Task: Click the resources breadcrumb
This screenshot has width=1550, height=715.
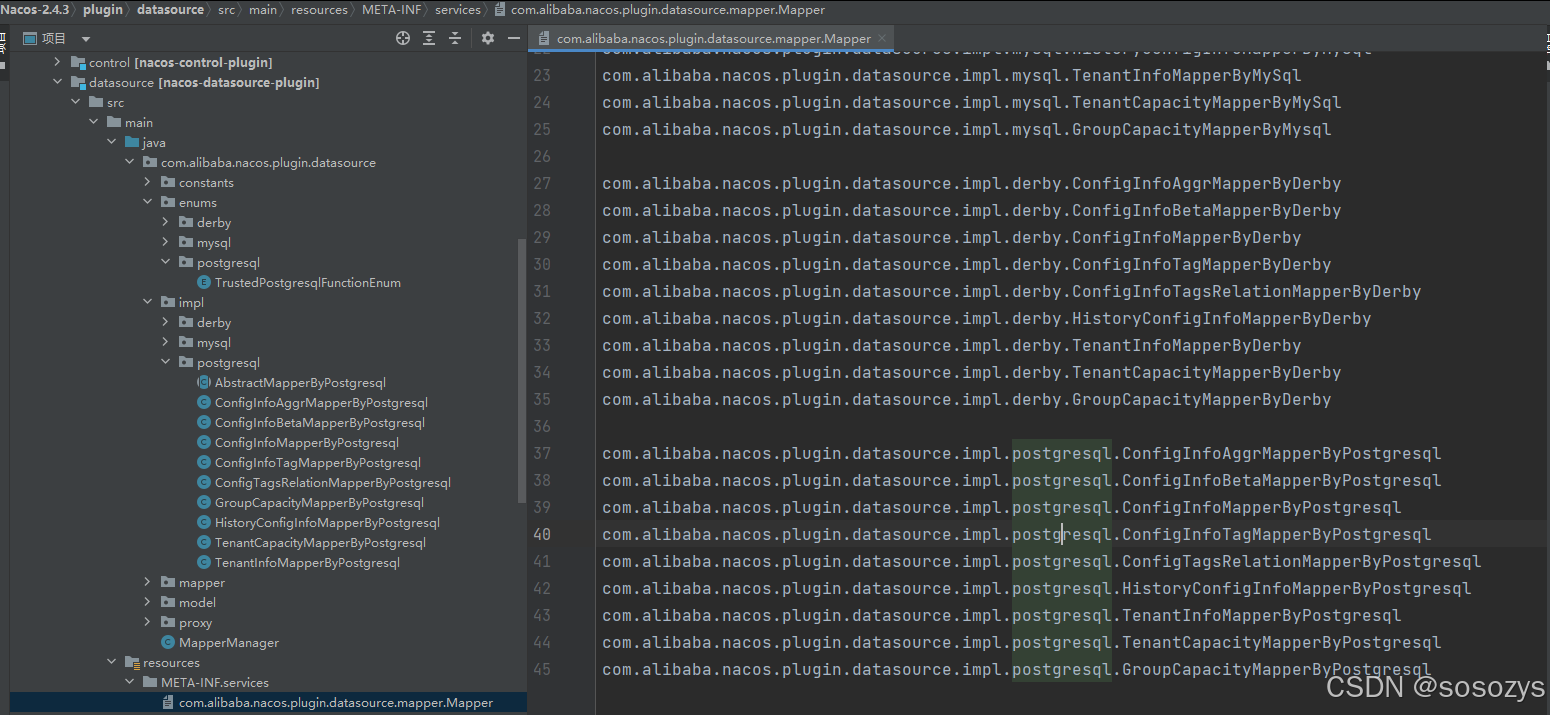Action: 319,9
